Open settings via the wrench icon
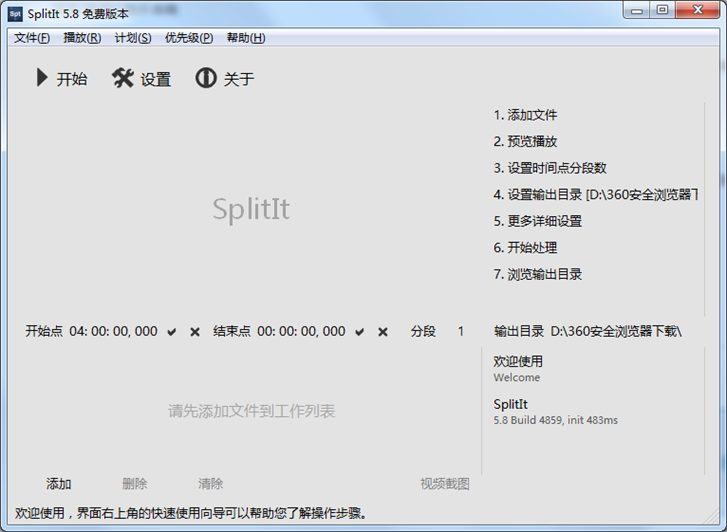The height and width of the screenshot is (532, 727). [122, 78]
